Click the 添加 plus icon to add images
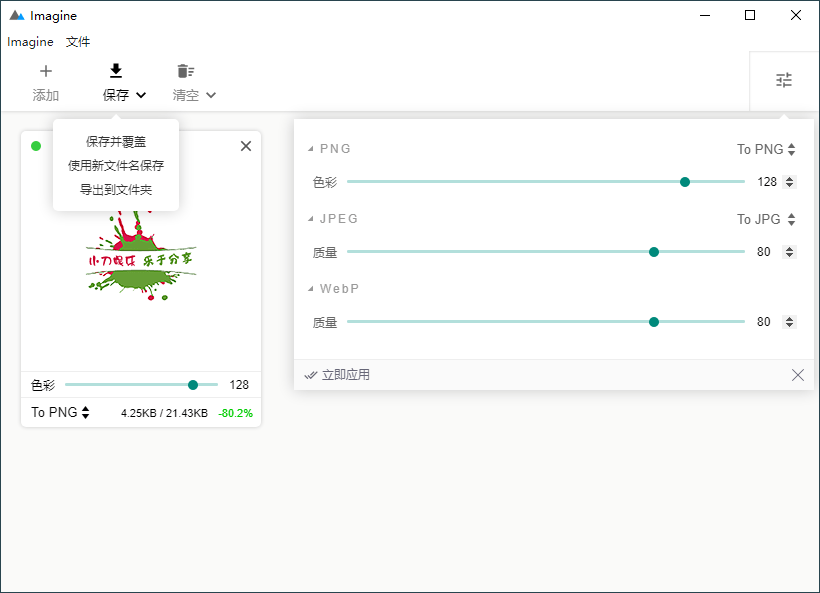The width and height of the screenshot is (820, 593). tap(46, 71)
